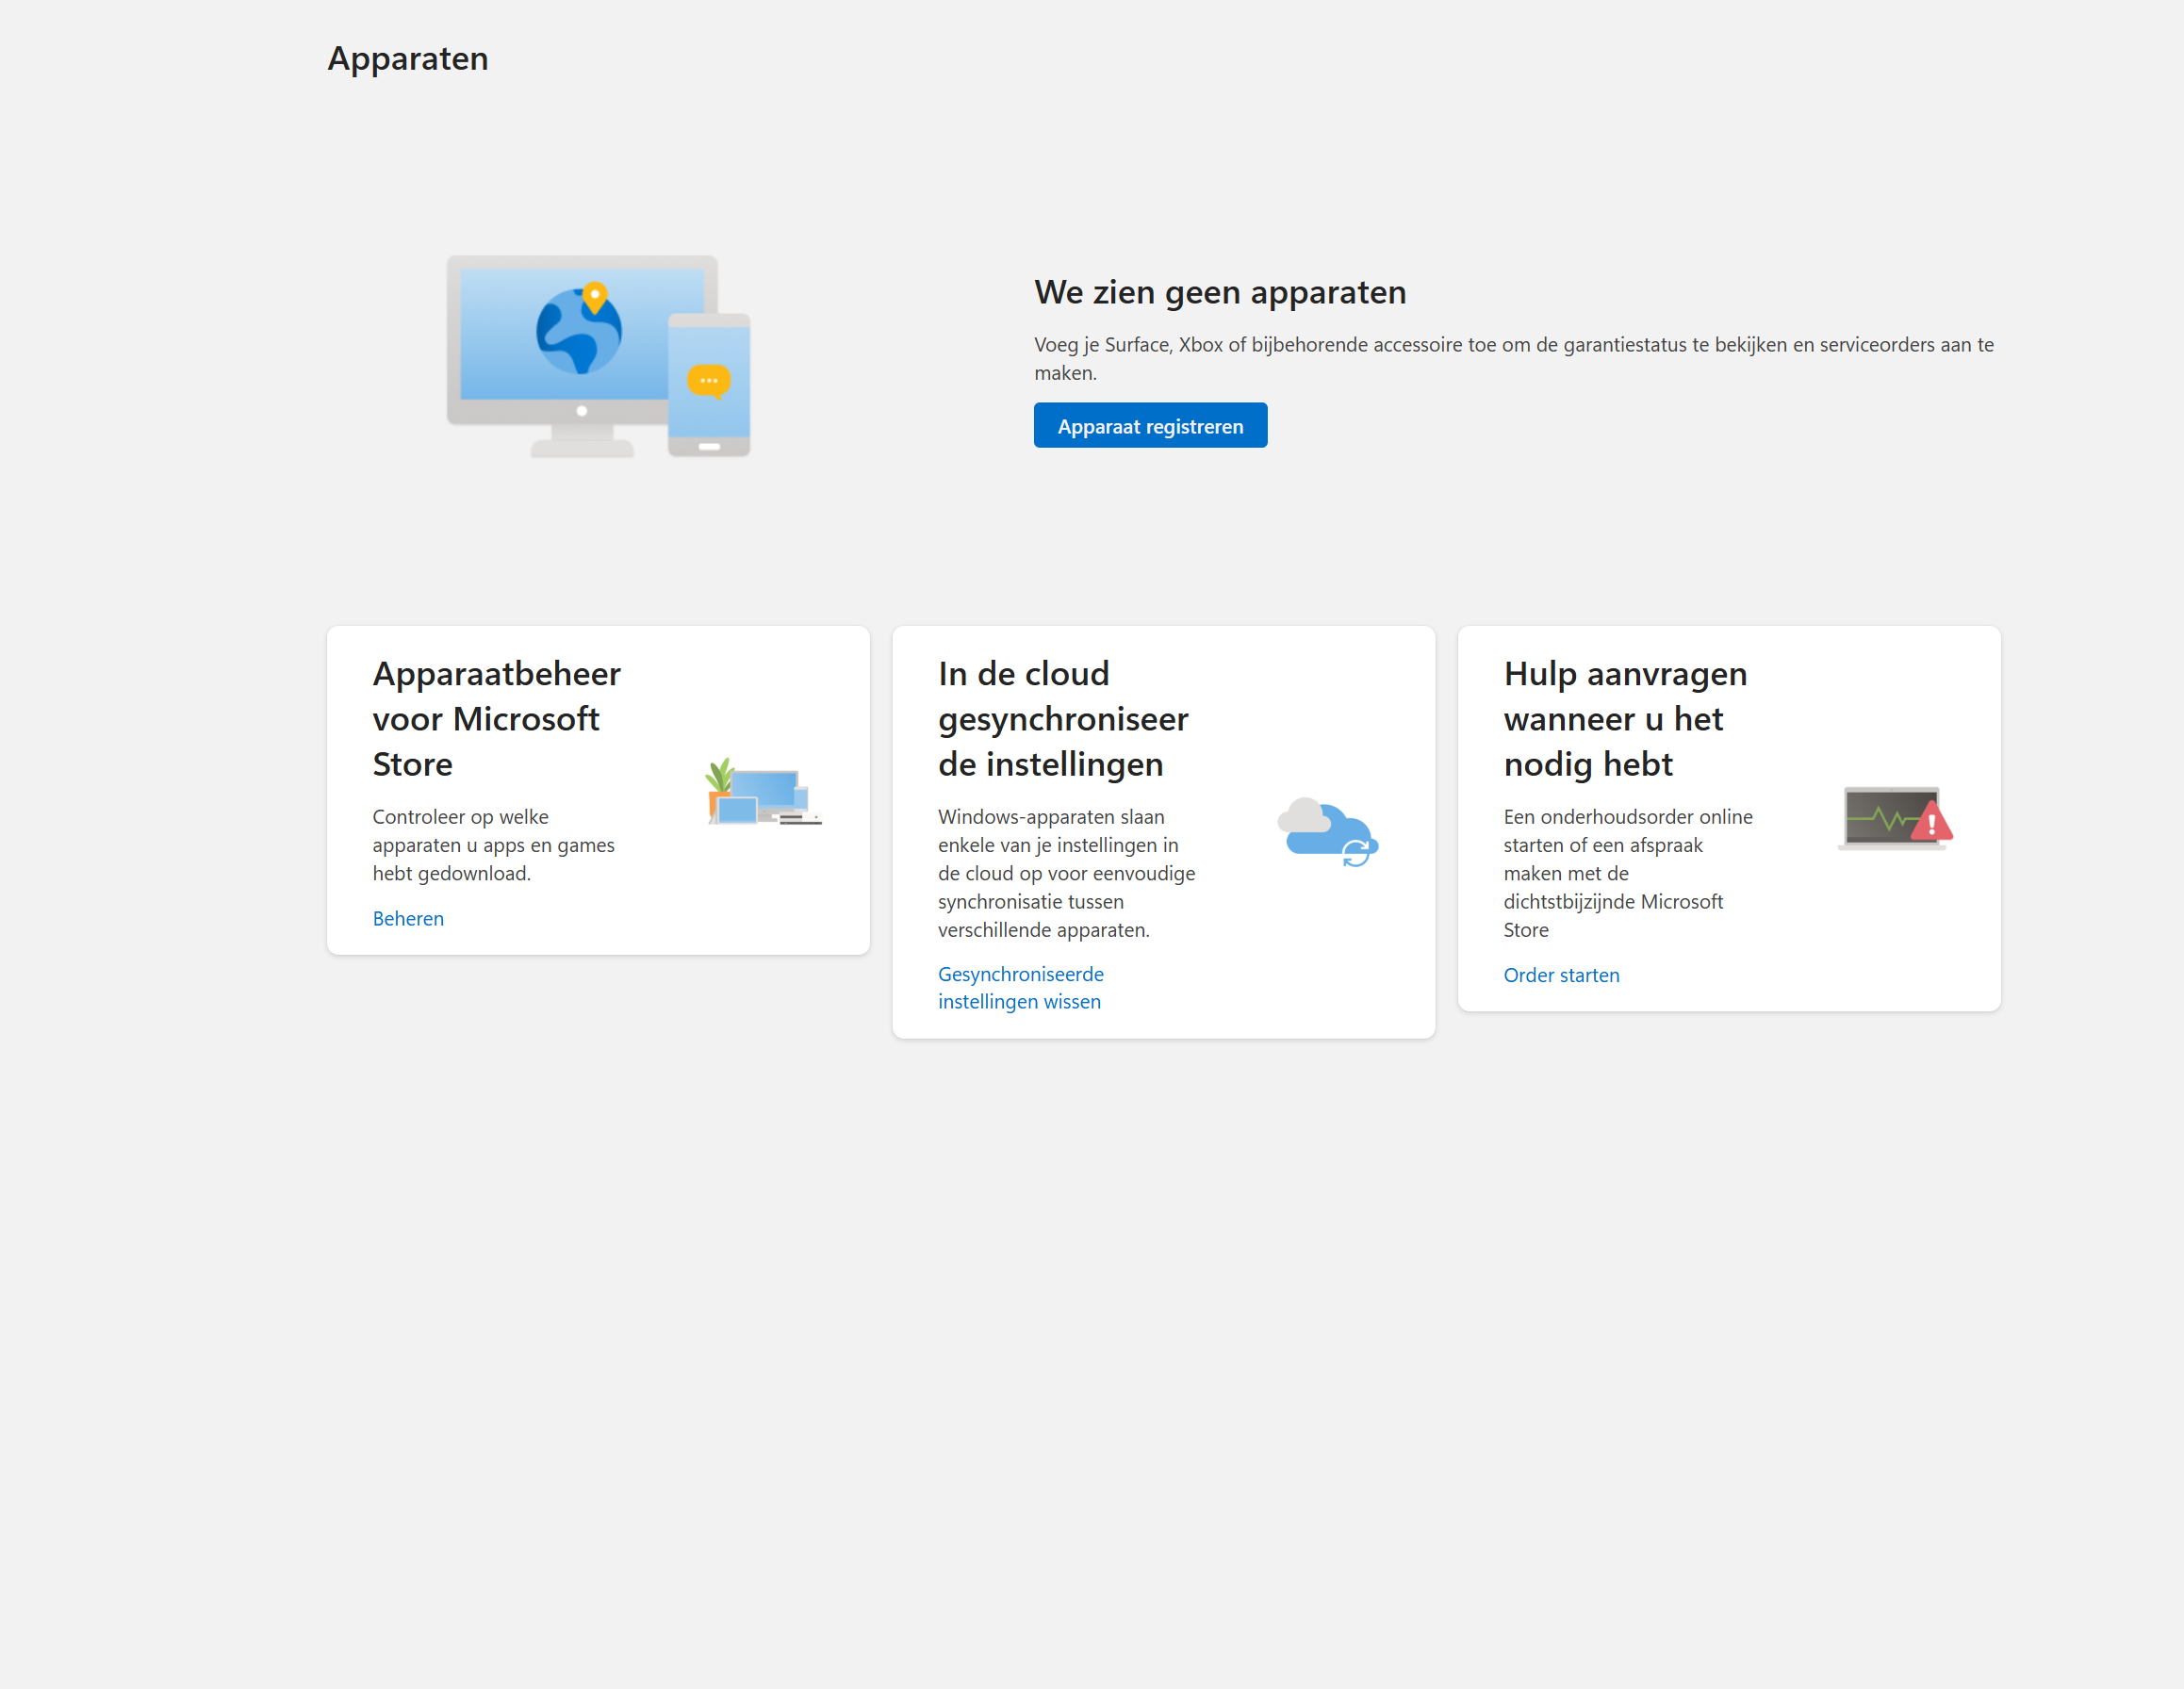Open Gesynchroniseerde instellingen wissen link

(1020, 988)
